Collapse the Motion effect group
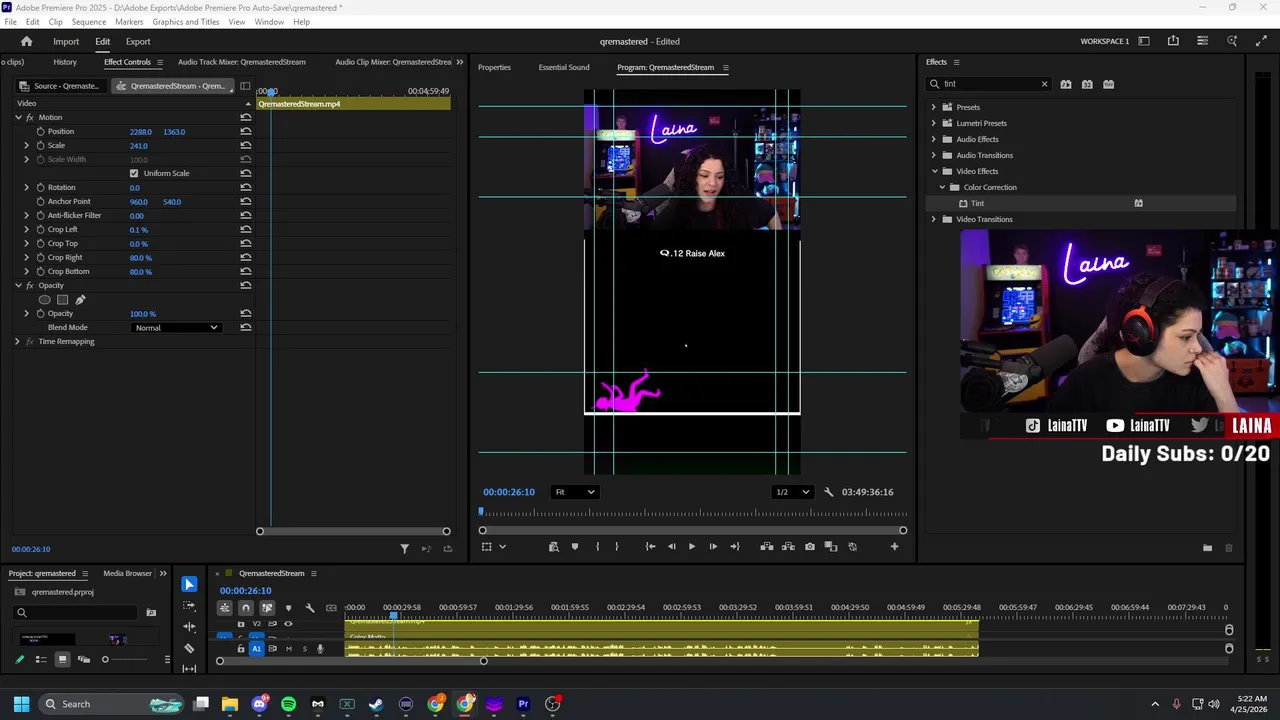Screen dimensions: 1280x720 pos(17,117)
